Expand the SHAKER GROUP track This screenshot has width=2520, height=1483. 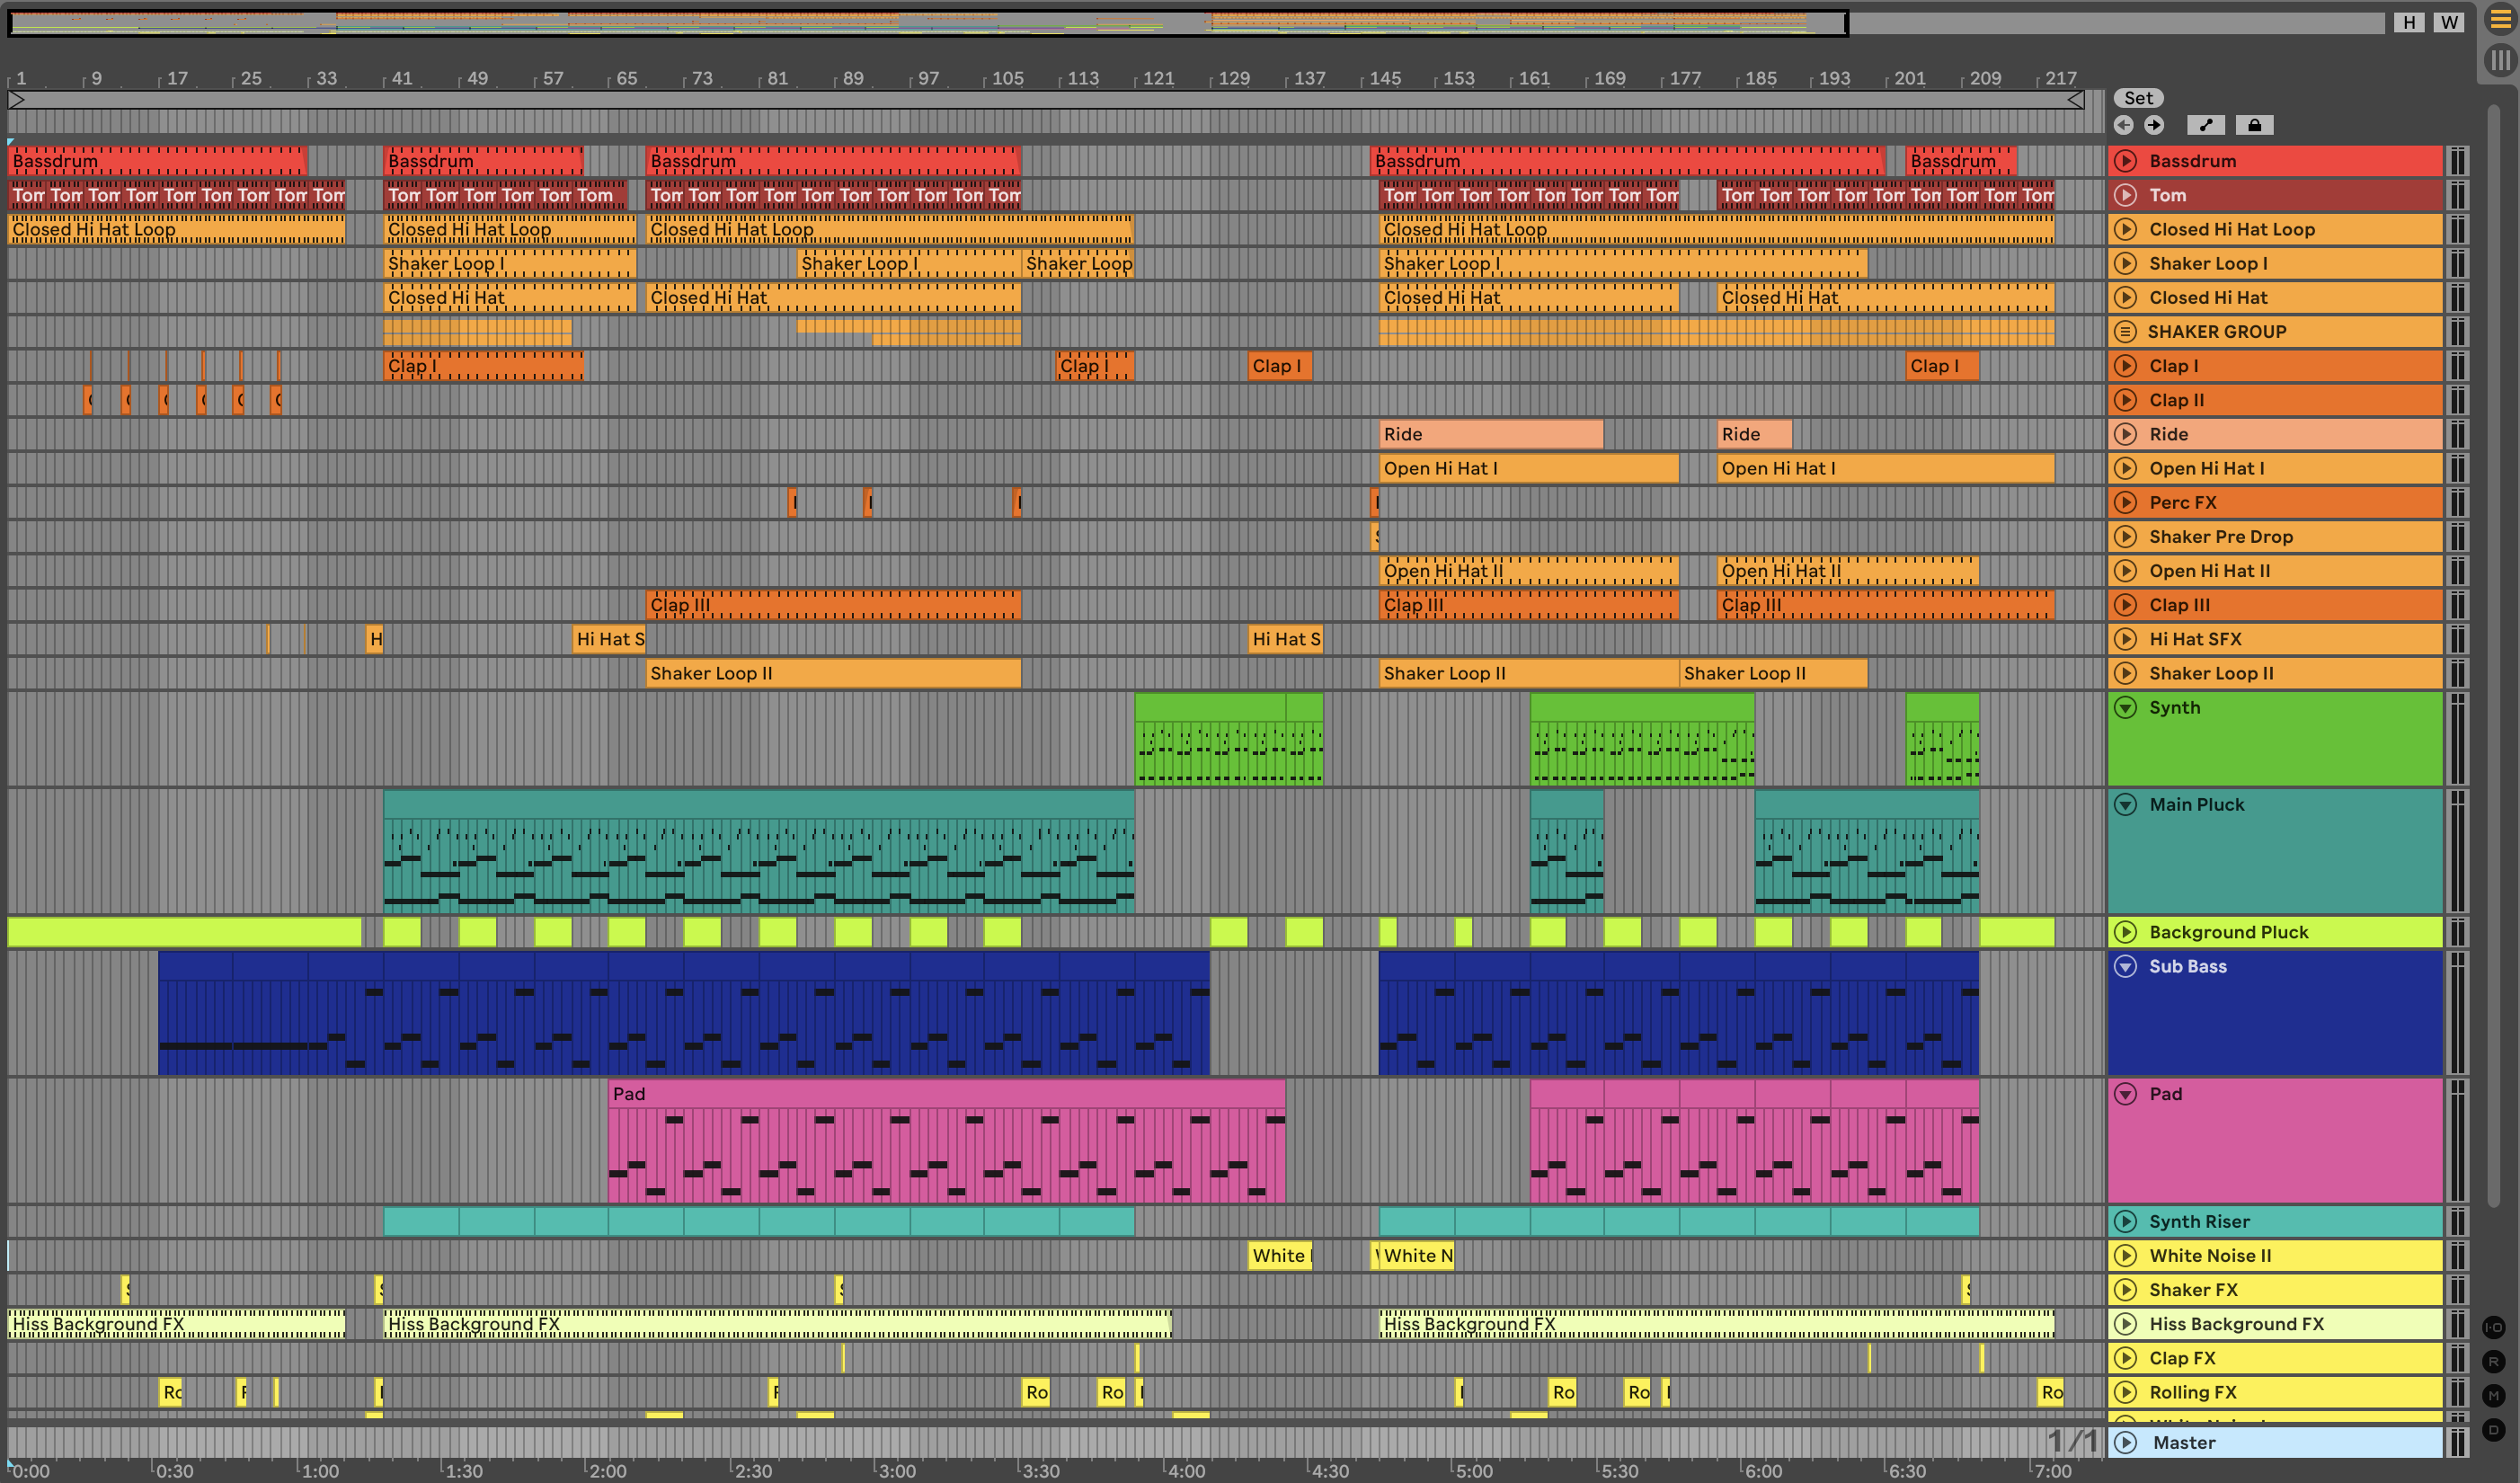(2126, 332)
